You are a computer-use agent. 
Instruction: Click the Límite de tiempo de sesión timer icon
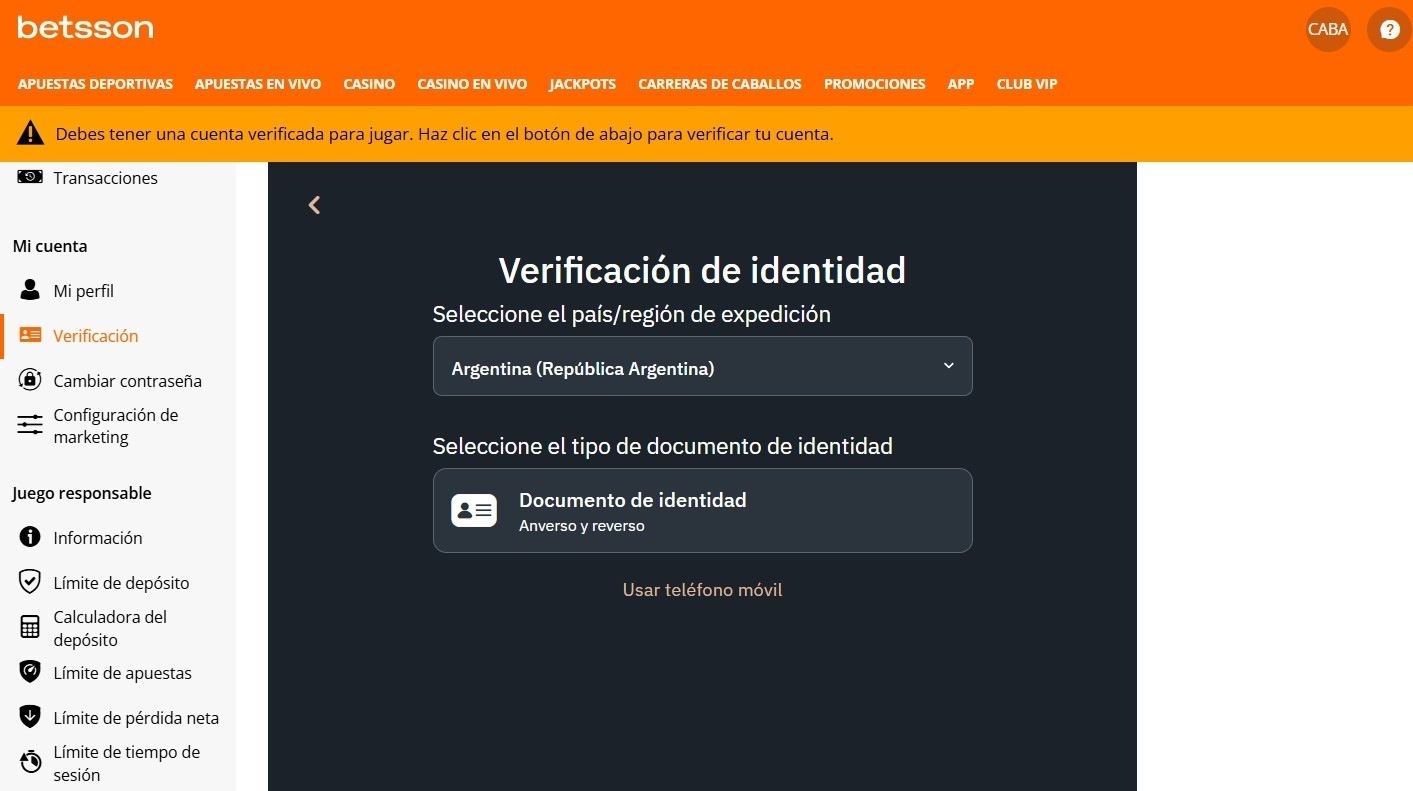[x=29, y=760]
